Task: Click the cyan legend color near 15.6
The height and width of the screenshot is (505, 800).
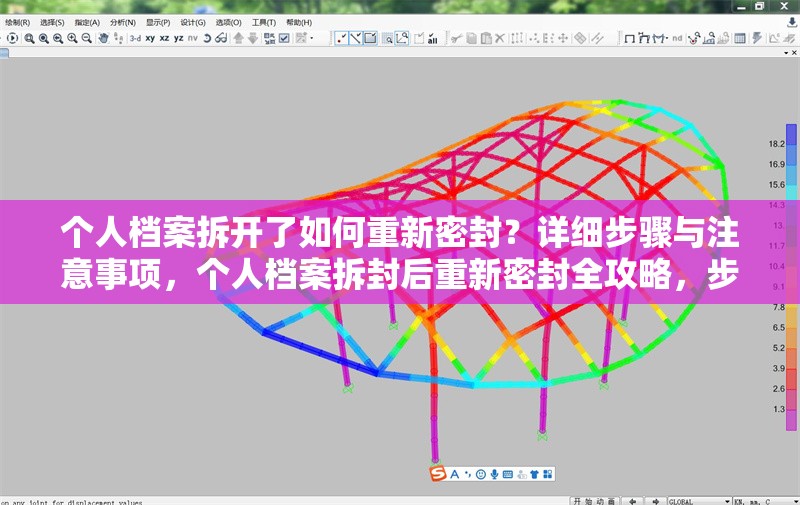Action: (x=791, y=192)
